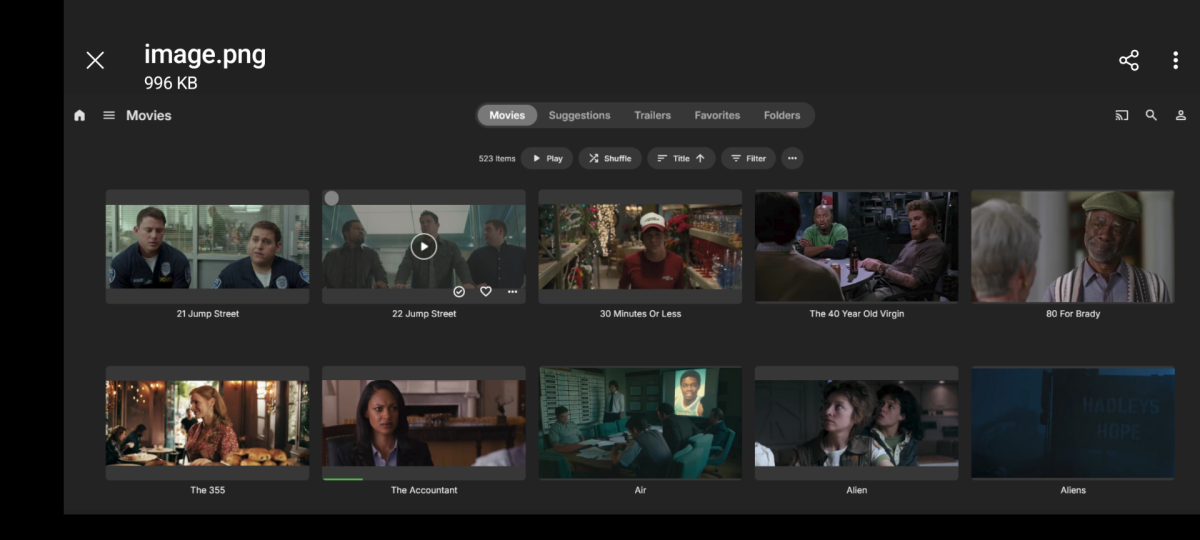Open the Folders tab

[782, 115]
